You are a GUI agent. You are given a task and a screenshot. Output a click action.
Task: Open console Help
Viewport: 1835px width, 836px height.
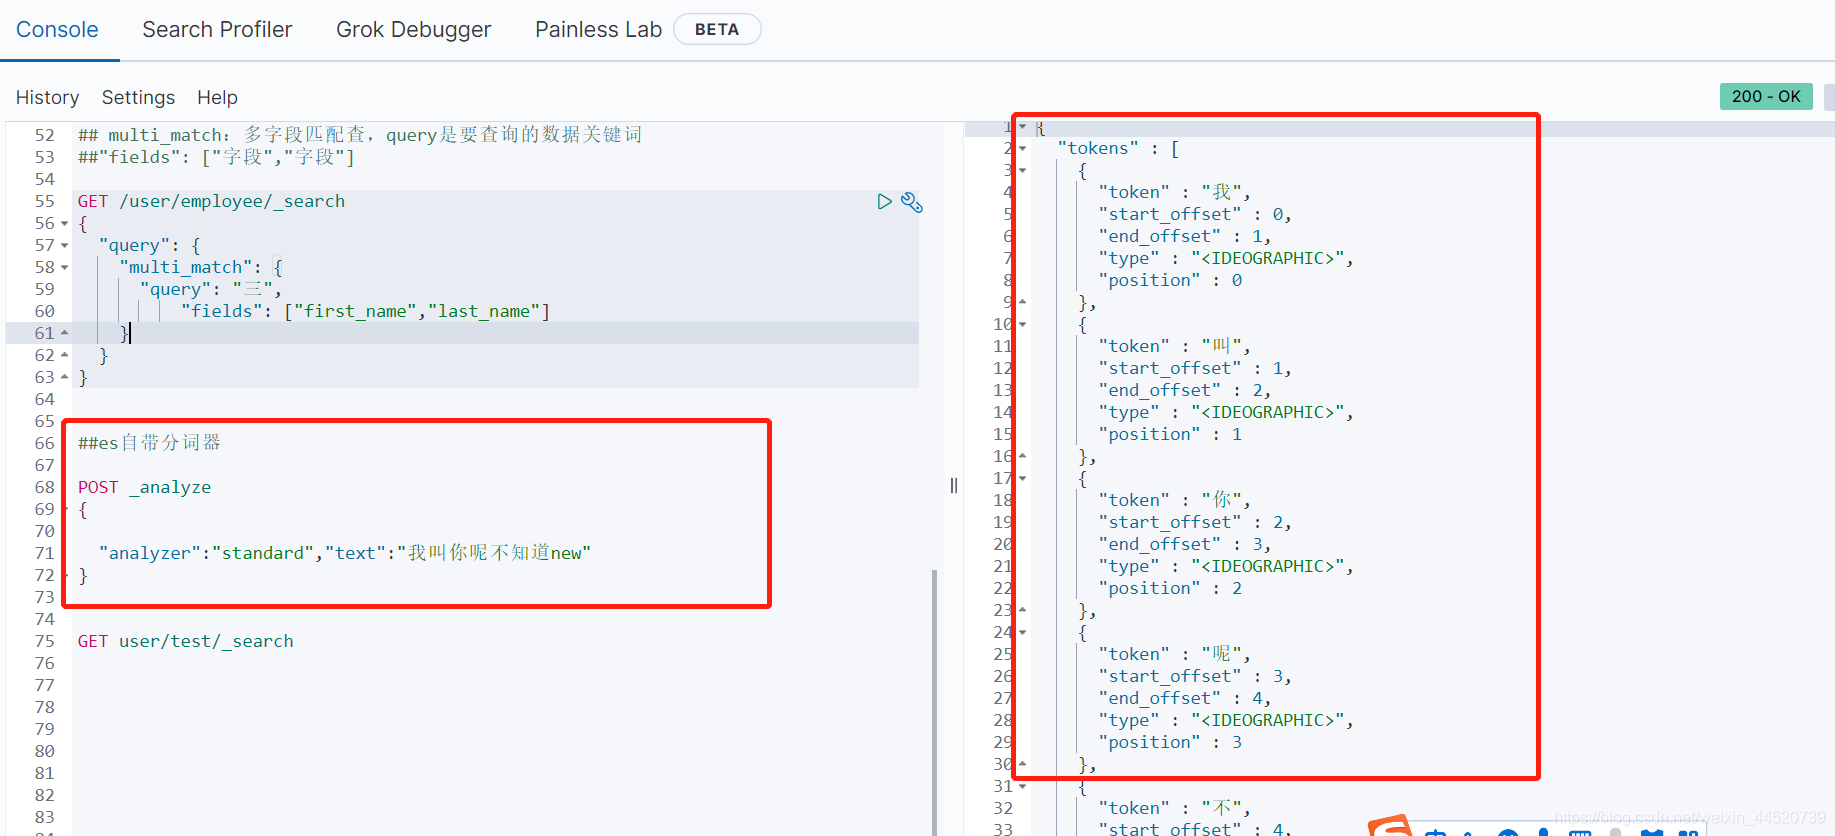pos(217,97)
